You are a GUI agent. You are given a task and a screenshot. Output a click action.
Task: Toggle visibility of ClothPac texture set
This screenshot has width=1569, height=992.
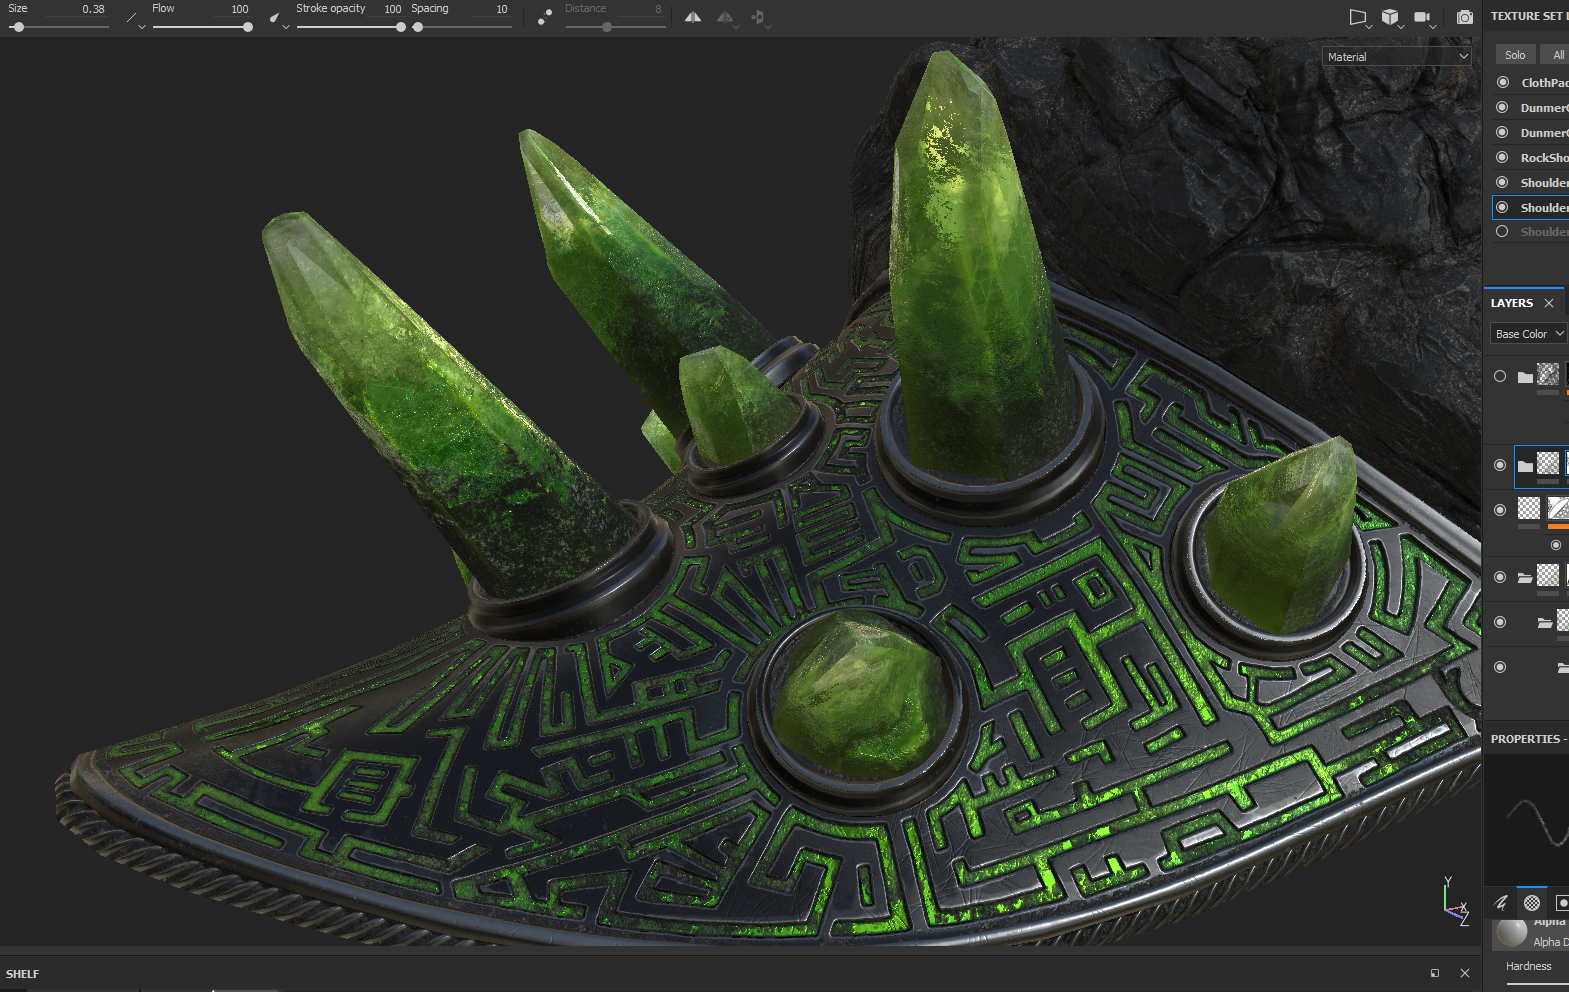[1502, 82]
